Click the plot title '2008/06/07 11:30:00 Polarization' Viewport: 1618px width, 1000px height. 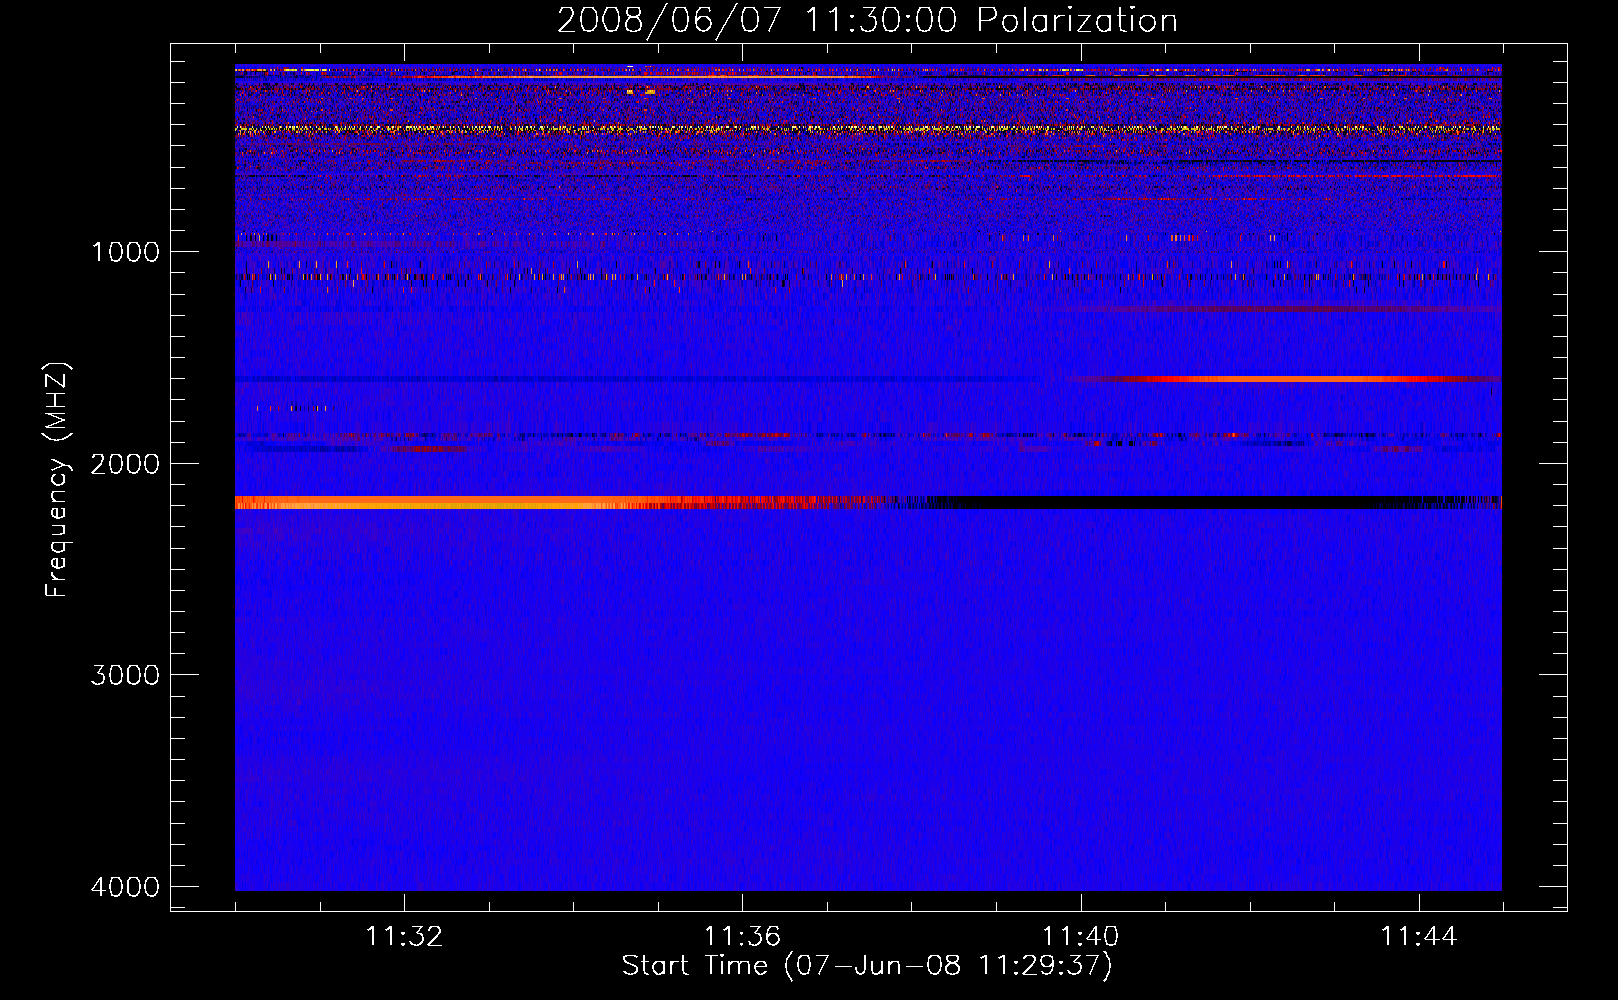point(867,20)
